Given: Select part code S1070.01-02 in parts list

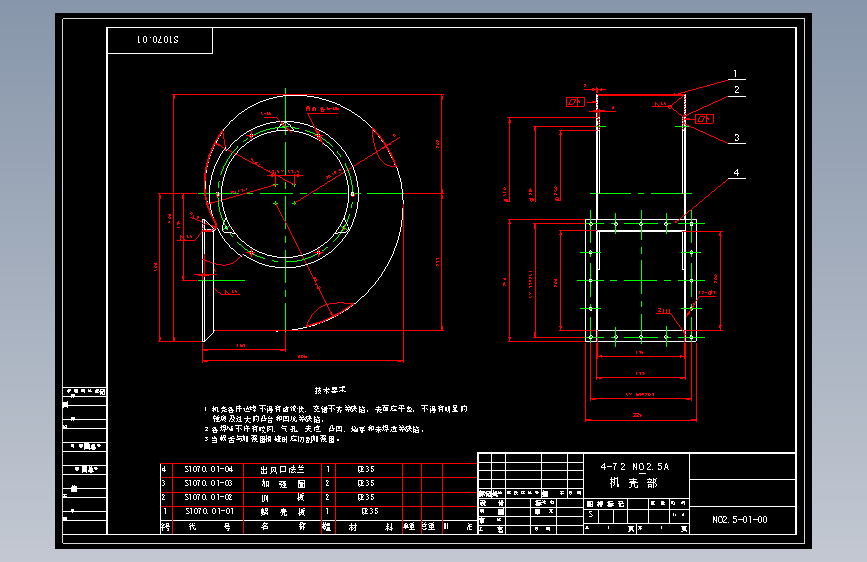Looking at the screenshot, I should [x=208, y=497].
